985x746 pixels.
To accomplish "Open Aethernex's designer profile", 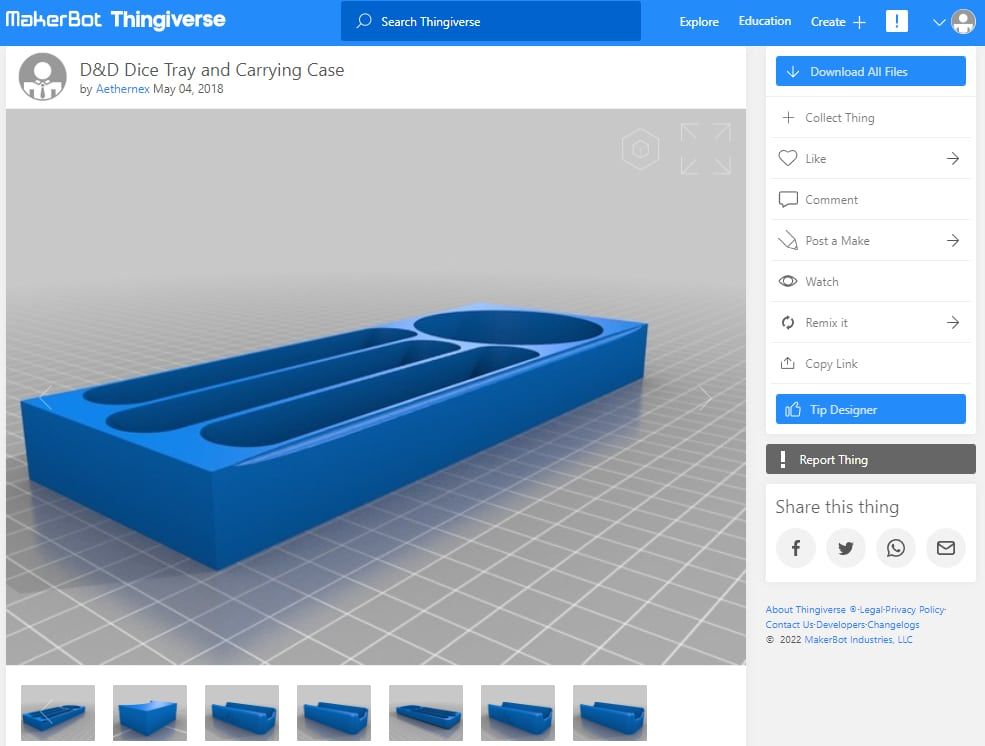I will coord(122,88).
